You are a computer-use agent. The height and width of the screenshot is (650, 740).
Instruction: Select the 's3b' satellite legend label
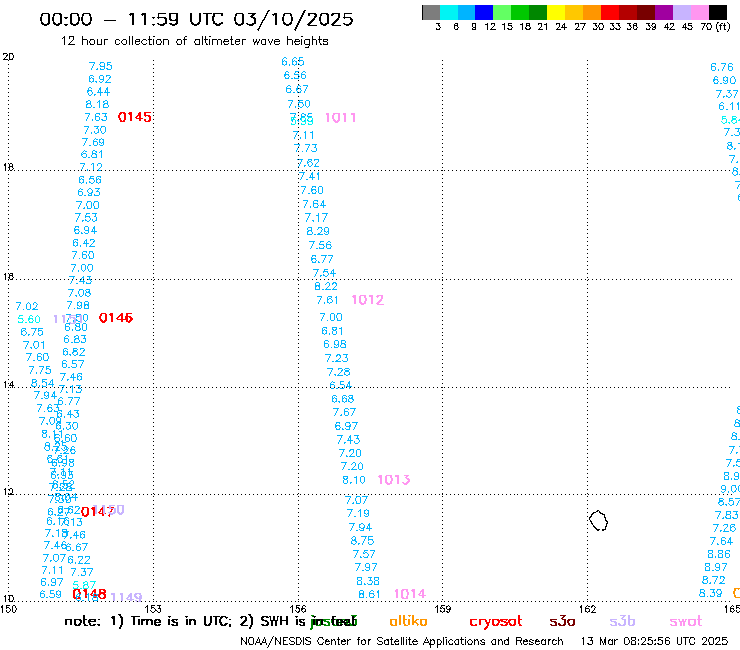click(622, 621)
